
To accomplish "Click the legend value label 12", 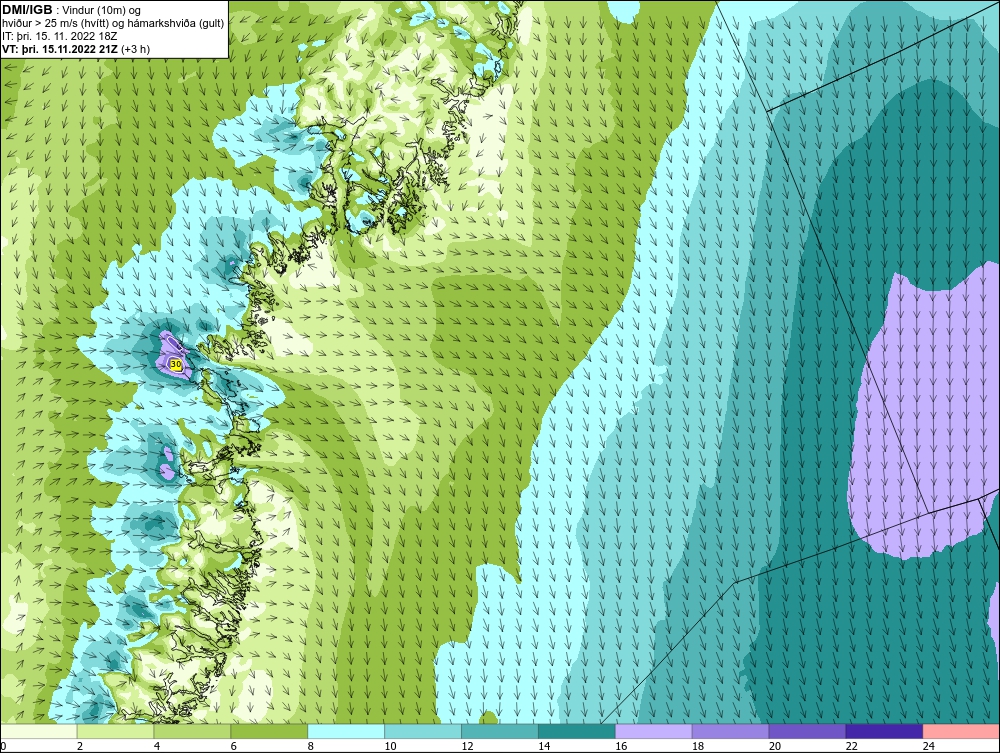I will pos(467,746).
